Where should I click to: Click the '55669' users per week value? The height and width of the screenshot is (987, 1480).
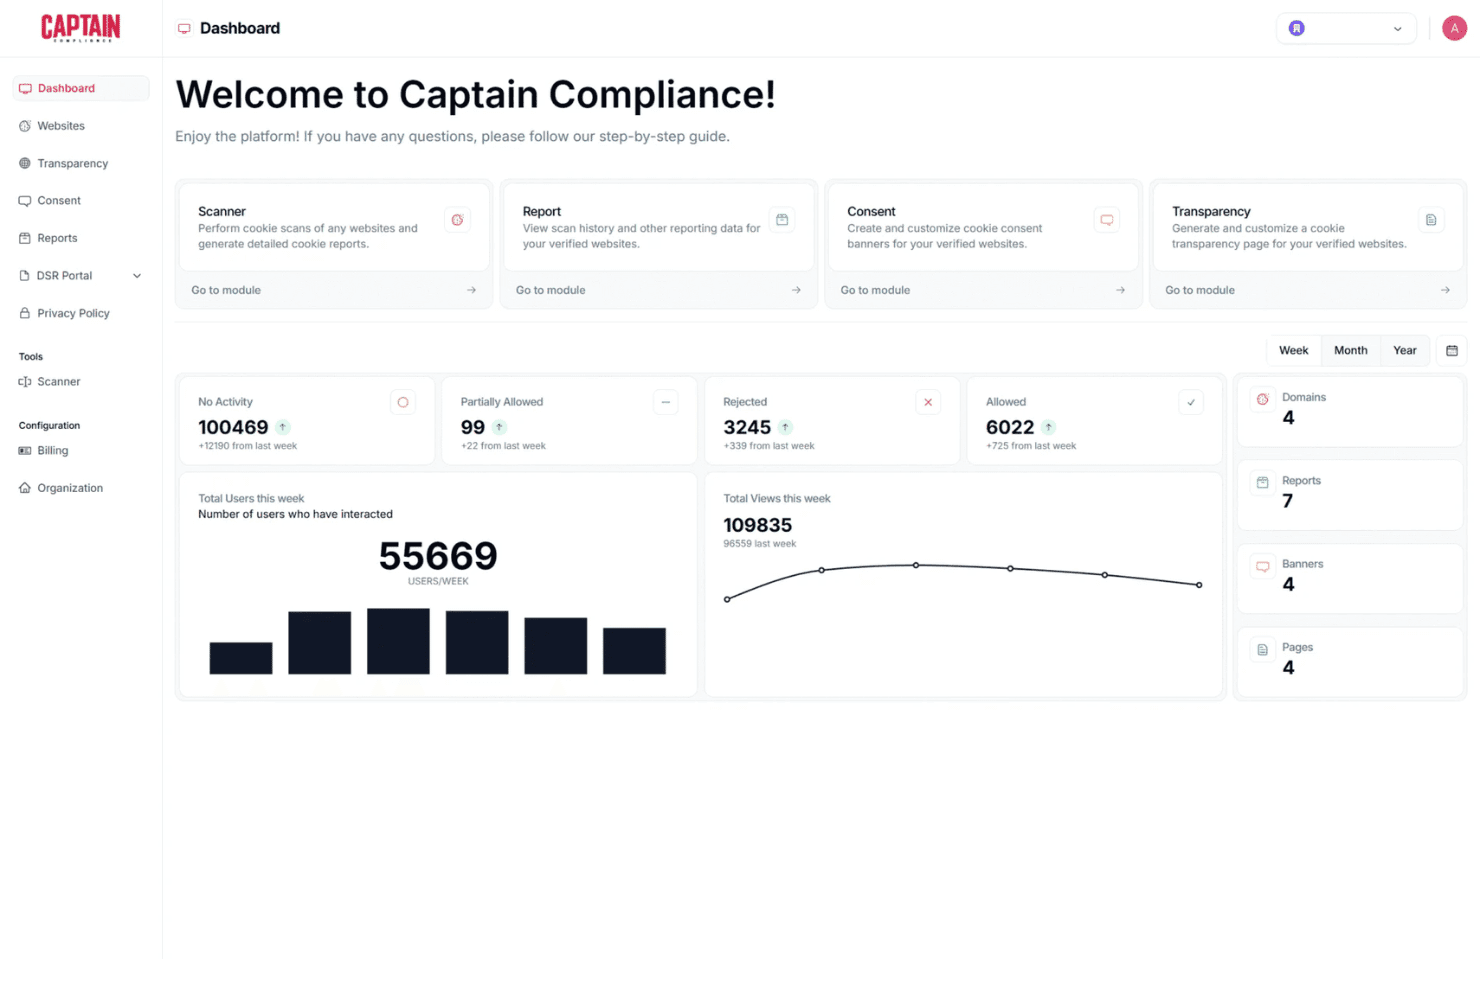[x=438, y=556]
